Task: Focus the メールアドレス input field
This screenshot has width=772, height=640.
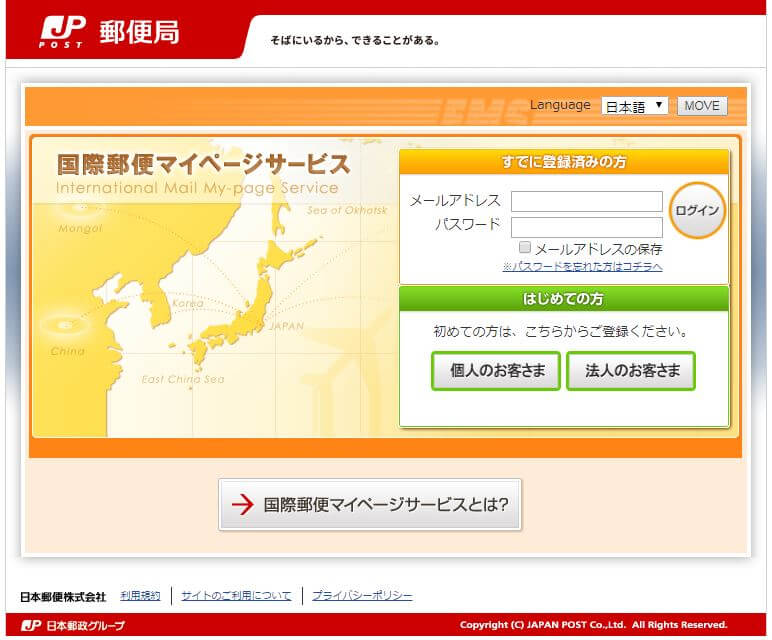Action: (x=586, y=201)
